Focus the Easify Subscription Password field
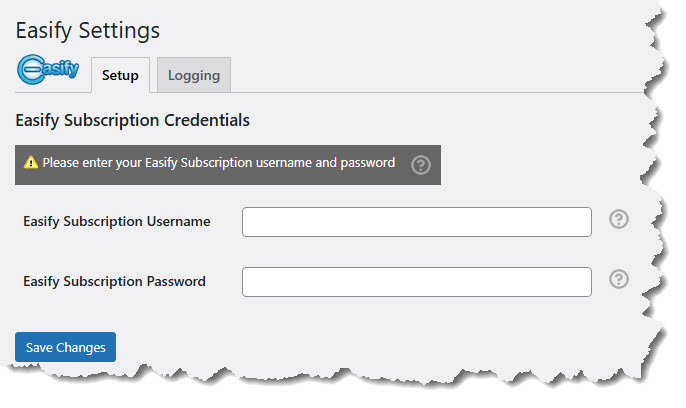 tap(417, 282)
